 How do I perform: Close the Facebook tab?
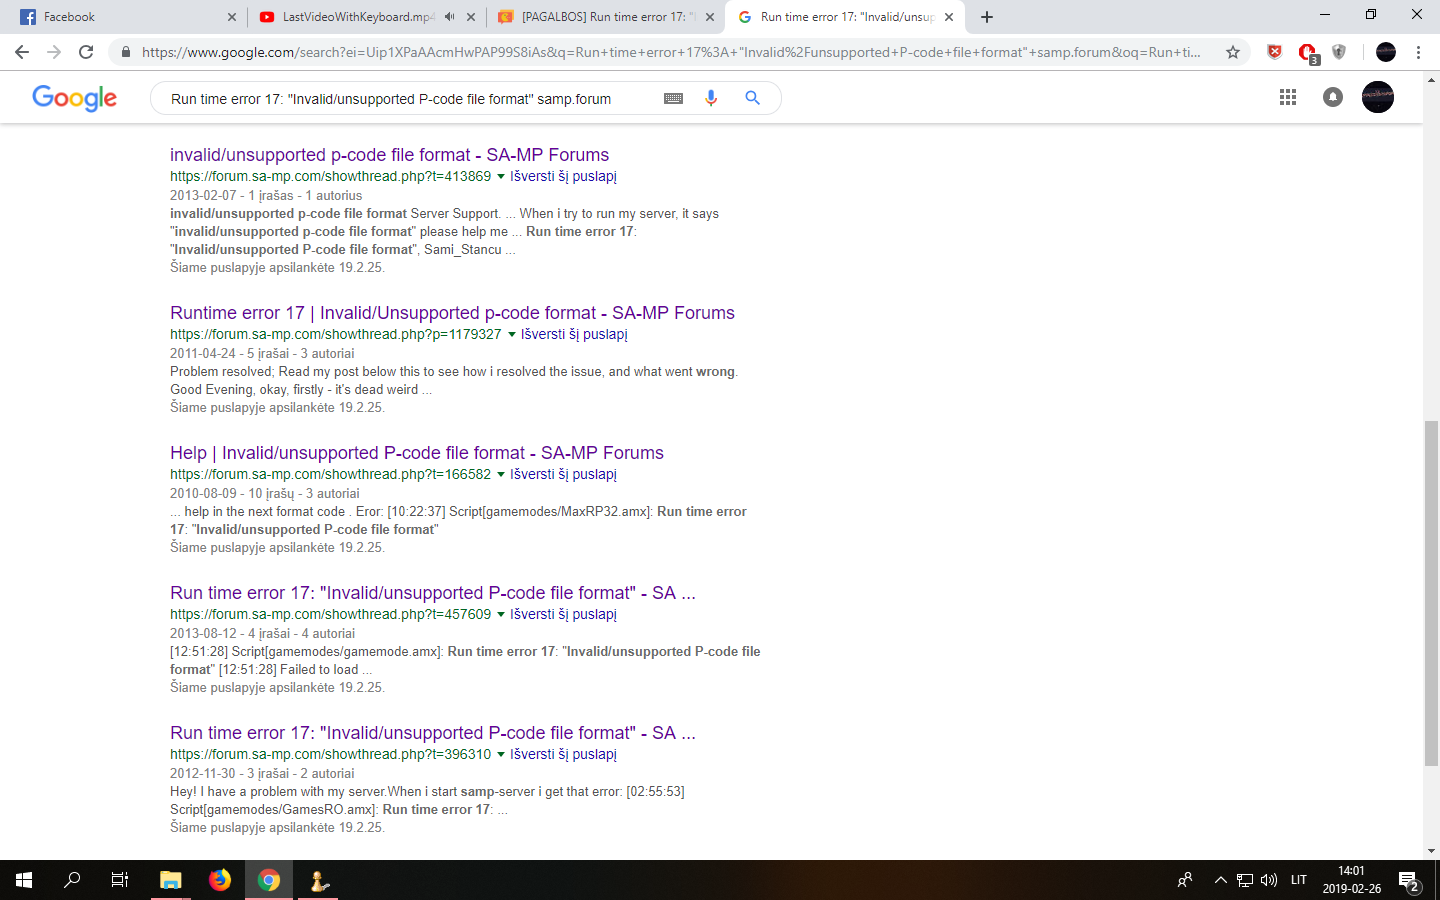[232, 17]
